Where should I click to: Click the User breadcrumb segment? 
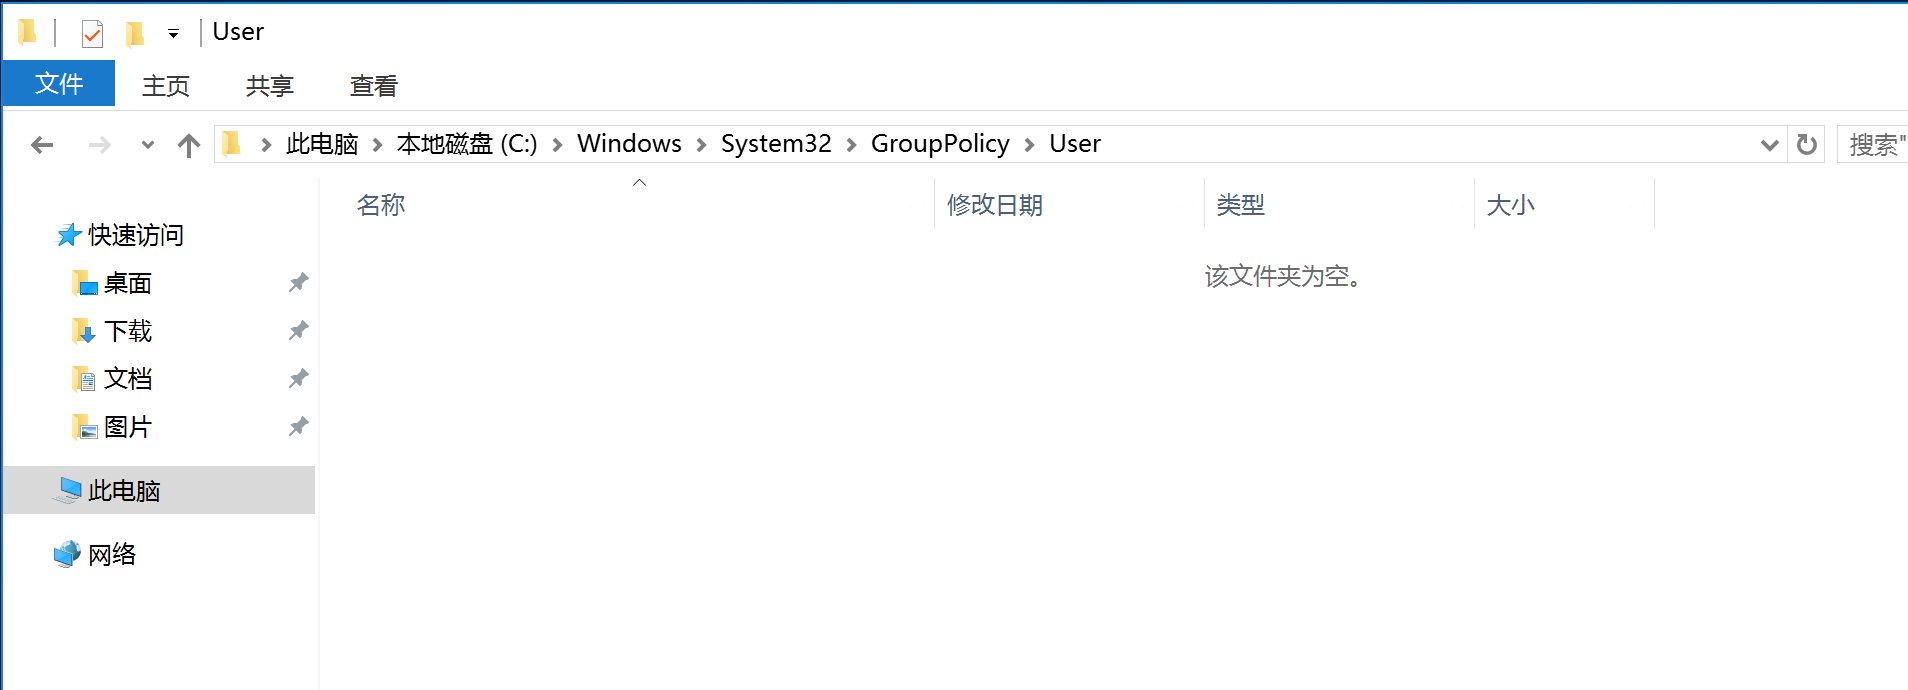point(1075,144)
